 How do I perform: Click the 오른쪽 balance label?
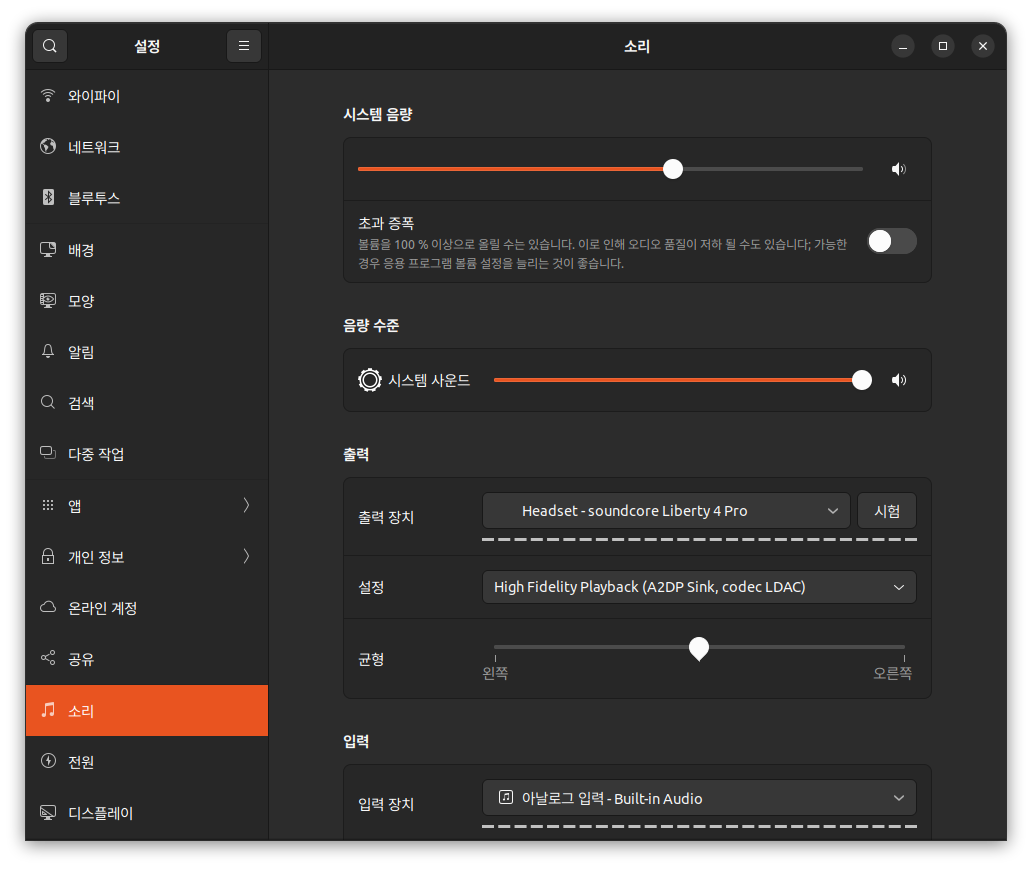[892, 673]
